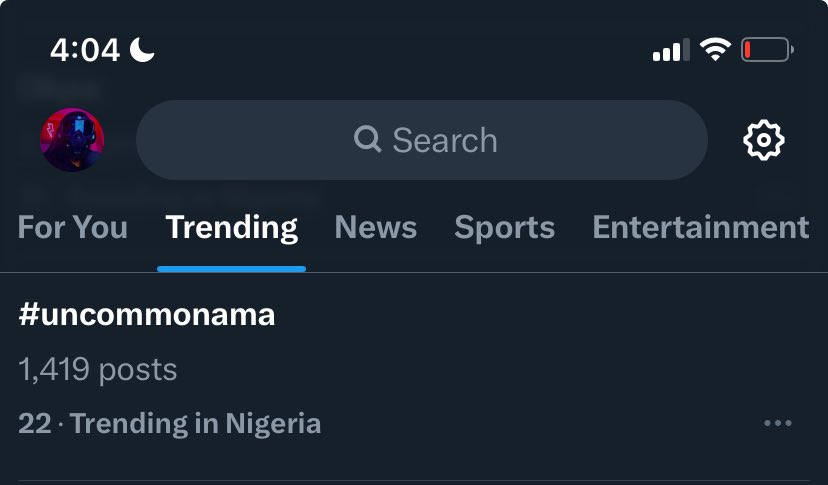Tap the 1,419 posts count
828x485 pixels.
pyautogui.click(x=98, y=369)
